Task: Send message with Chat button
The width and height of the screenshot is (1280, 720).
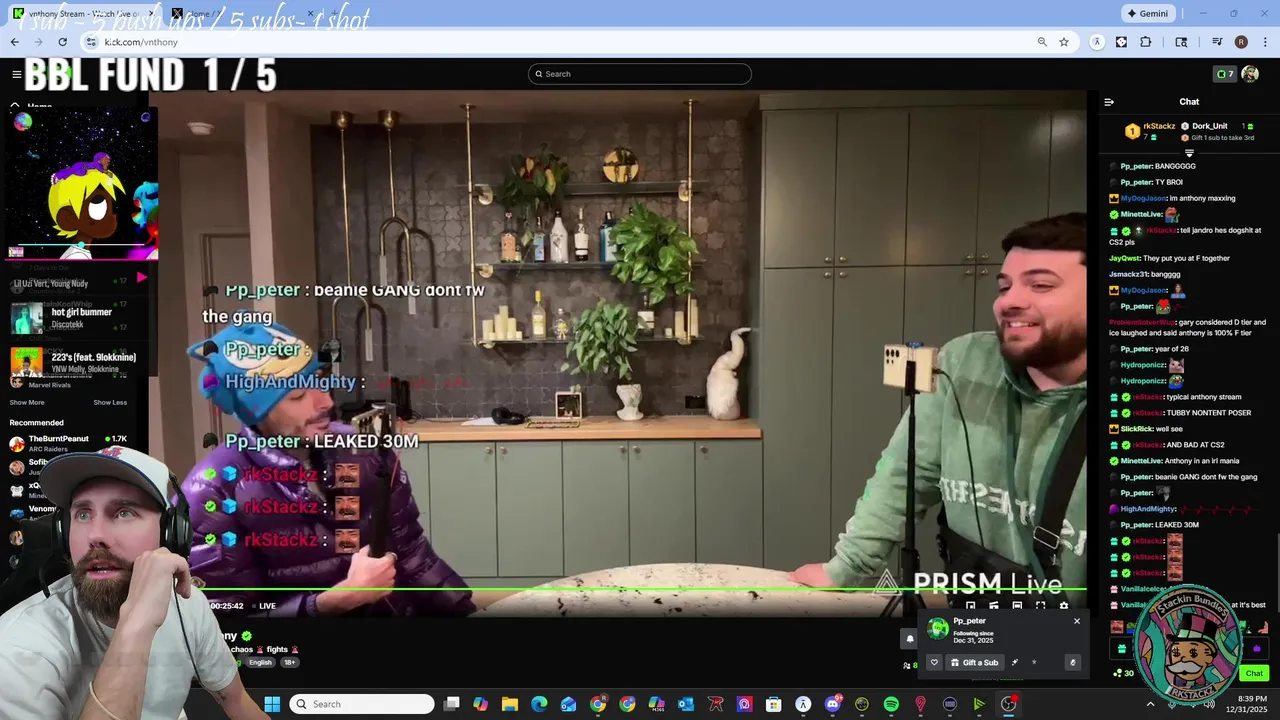Action: click(x=1254, y=673)
